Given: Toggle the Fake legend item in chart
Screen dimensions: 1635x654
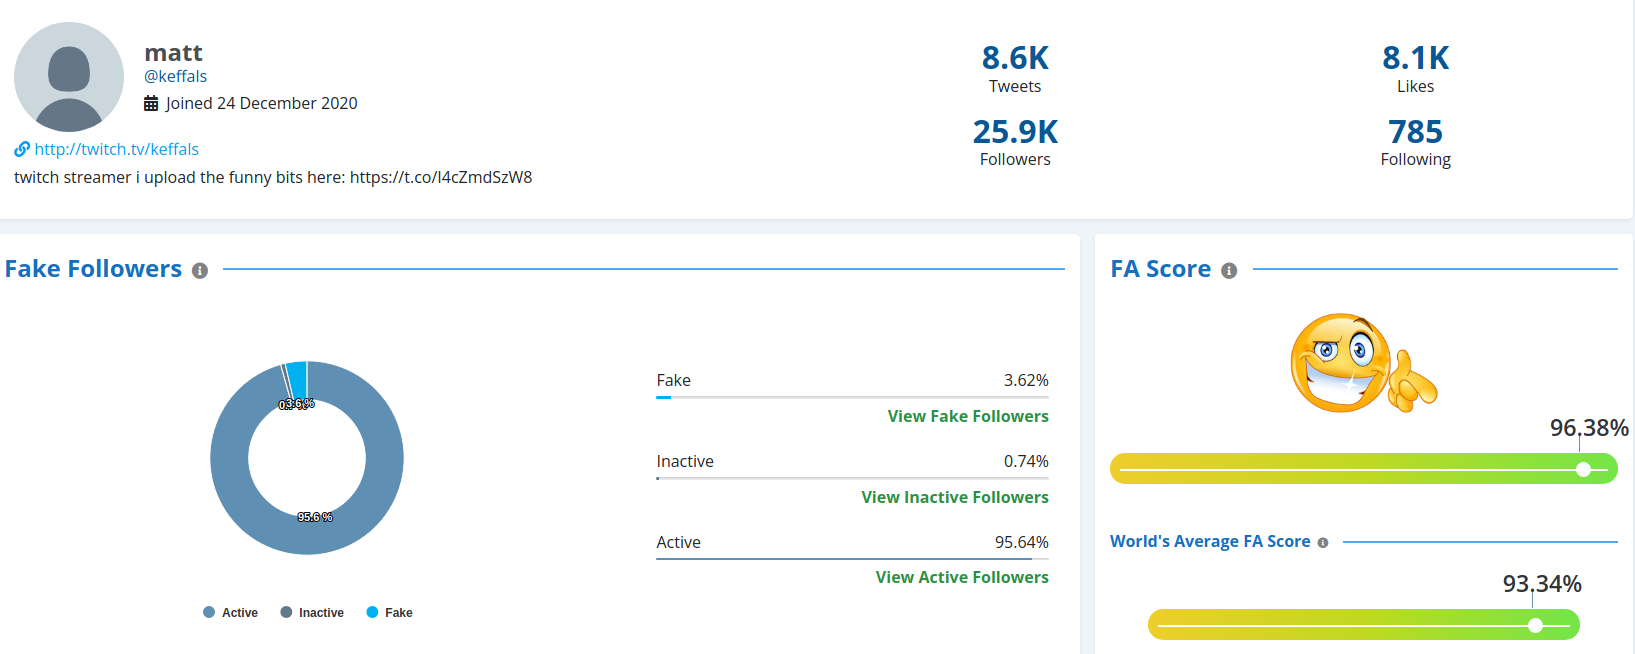Looking at the screenshot, I should 389,613.
